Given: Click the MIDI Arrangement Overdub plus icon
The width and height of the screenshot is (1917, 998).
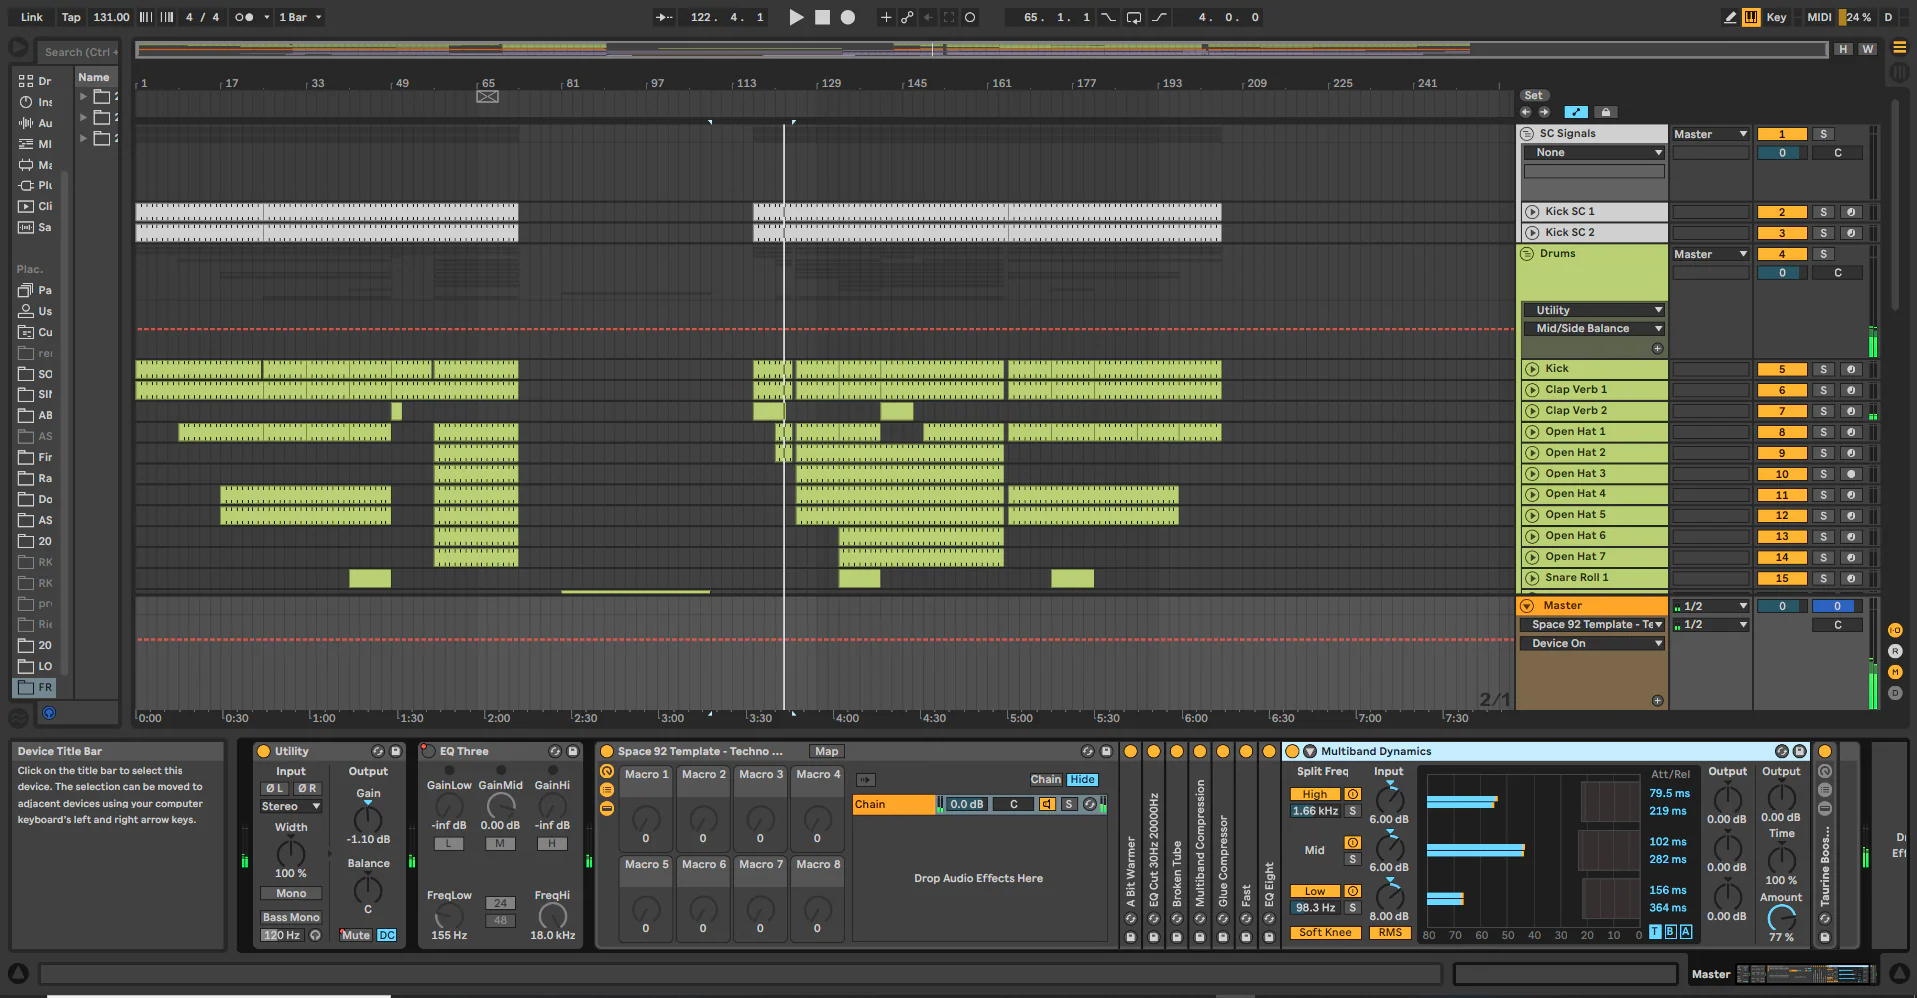Looking at the screenshot, I should click(885, 17).
